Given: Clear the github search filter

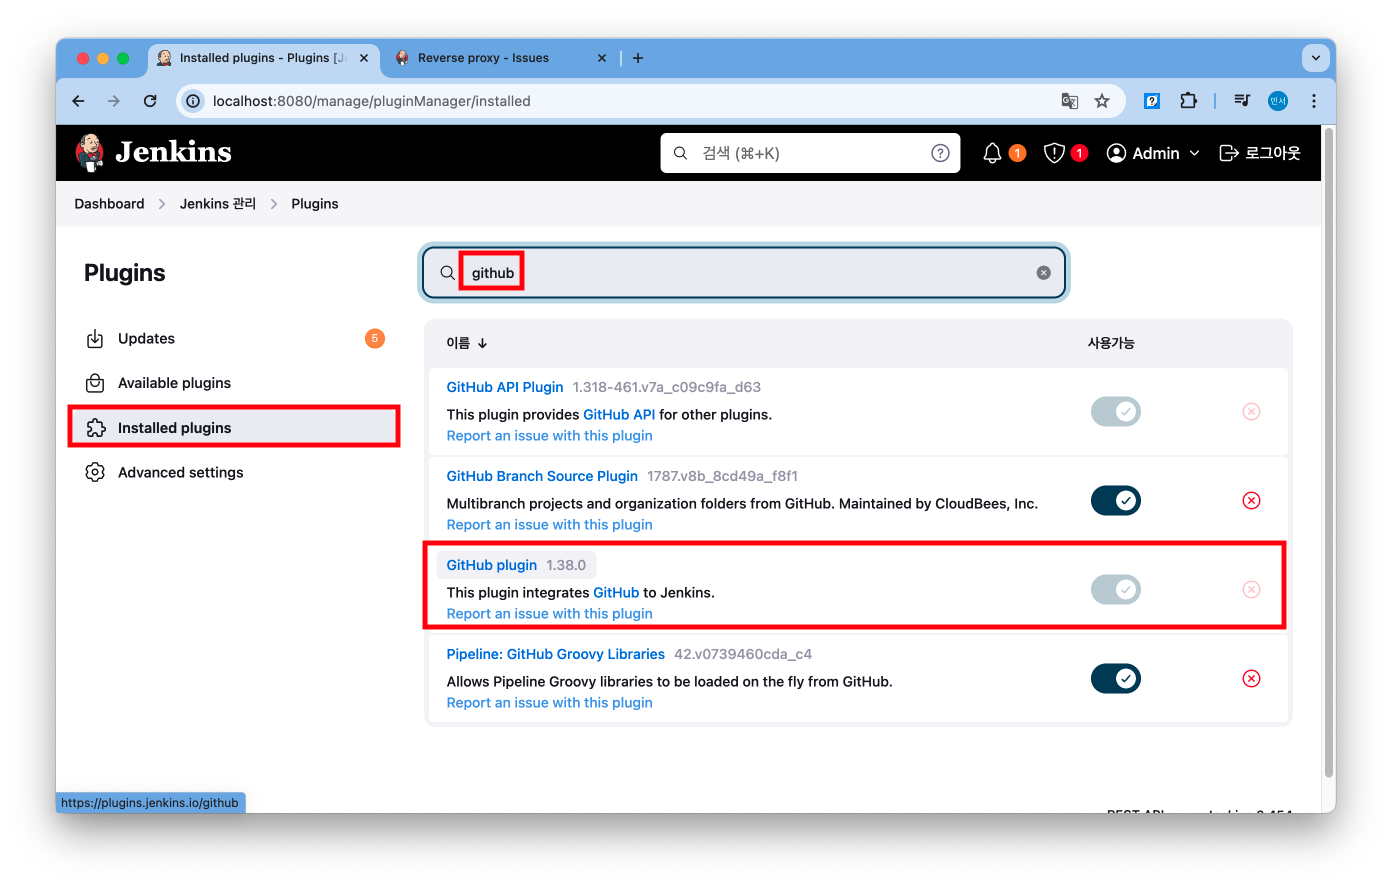Looking at the screenshot, I should click(1043, 273).
